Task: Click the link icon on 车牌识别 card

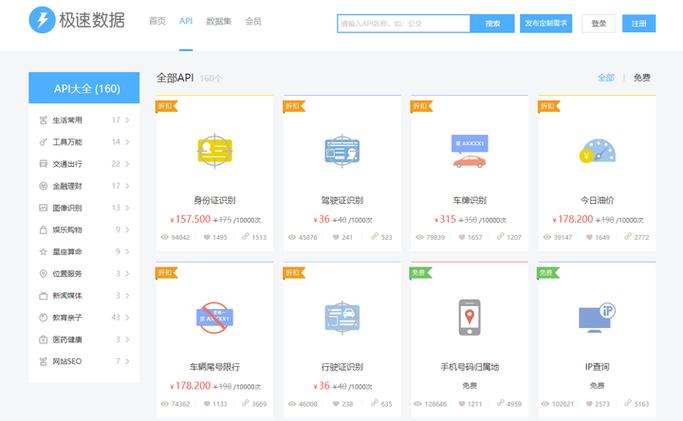Action: click(x=500, y=236)
